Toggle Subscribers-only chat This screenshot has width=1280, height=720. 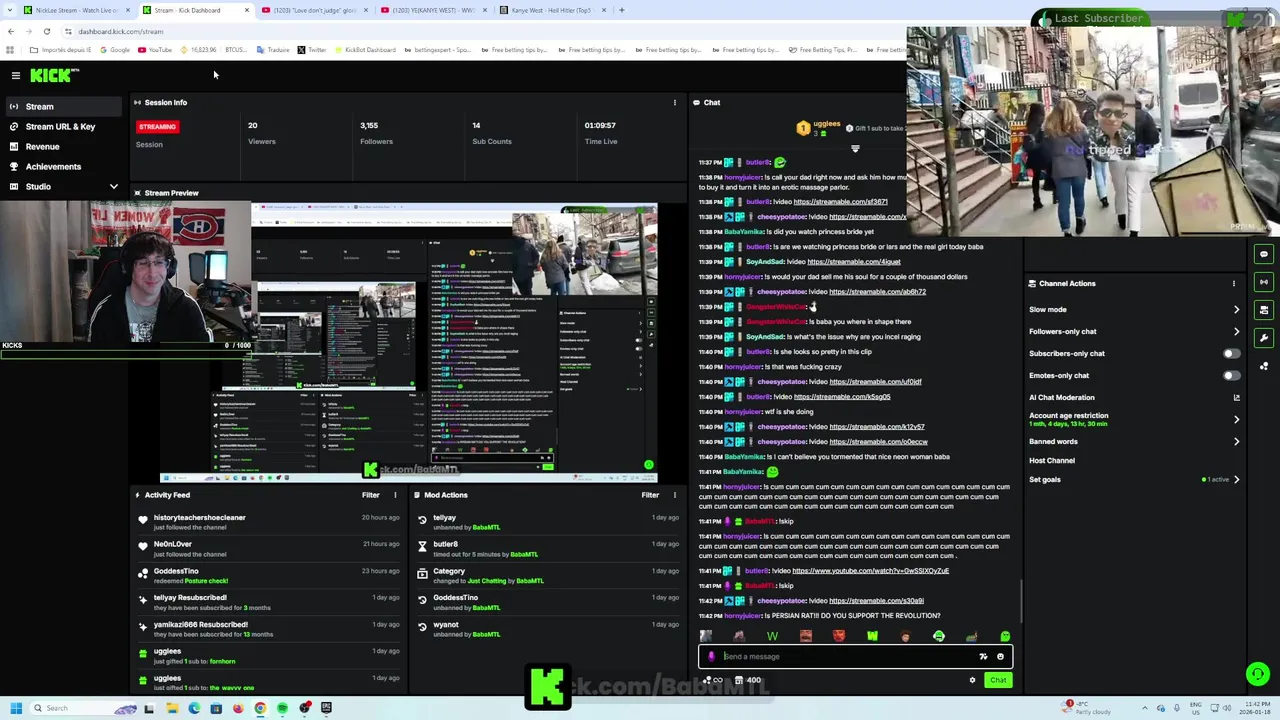(x=1231, y=353)
